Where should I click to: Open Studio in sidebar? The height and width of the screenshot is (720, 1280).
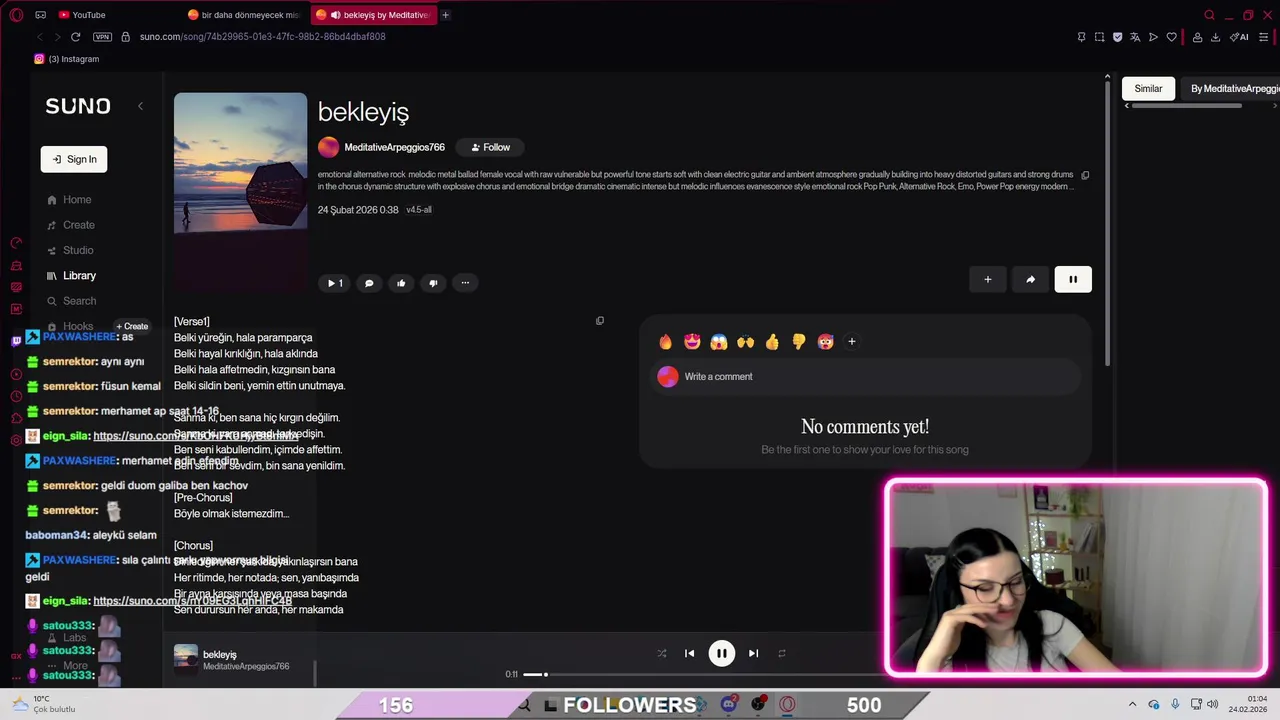70,250
